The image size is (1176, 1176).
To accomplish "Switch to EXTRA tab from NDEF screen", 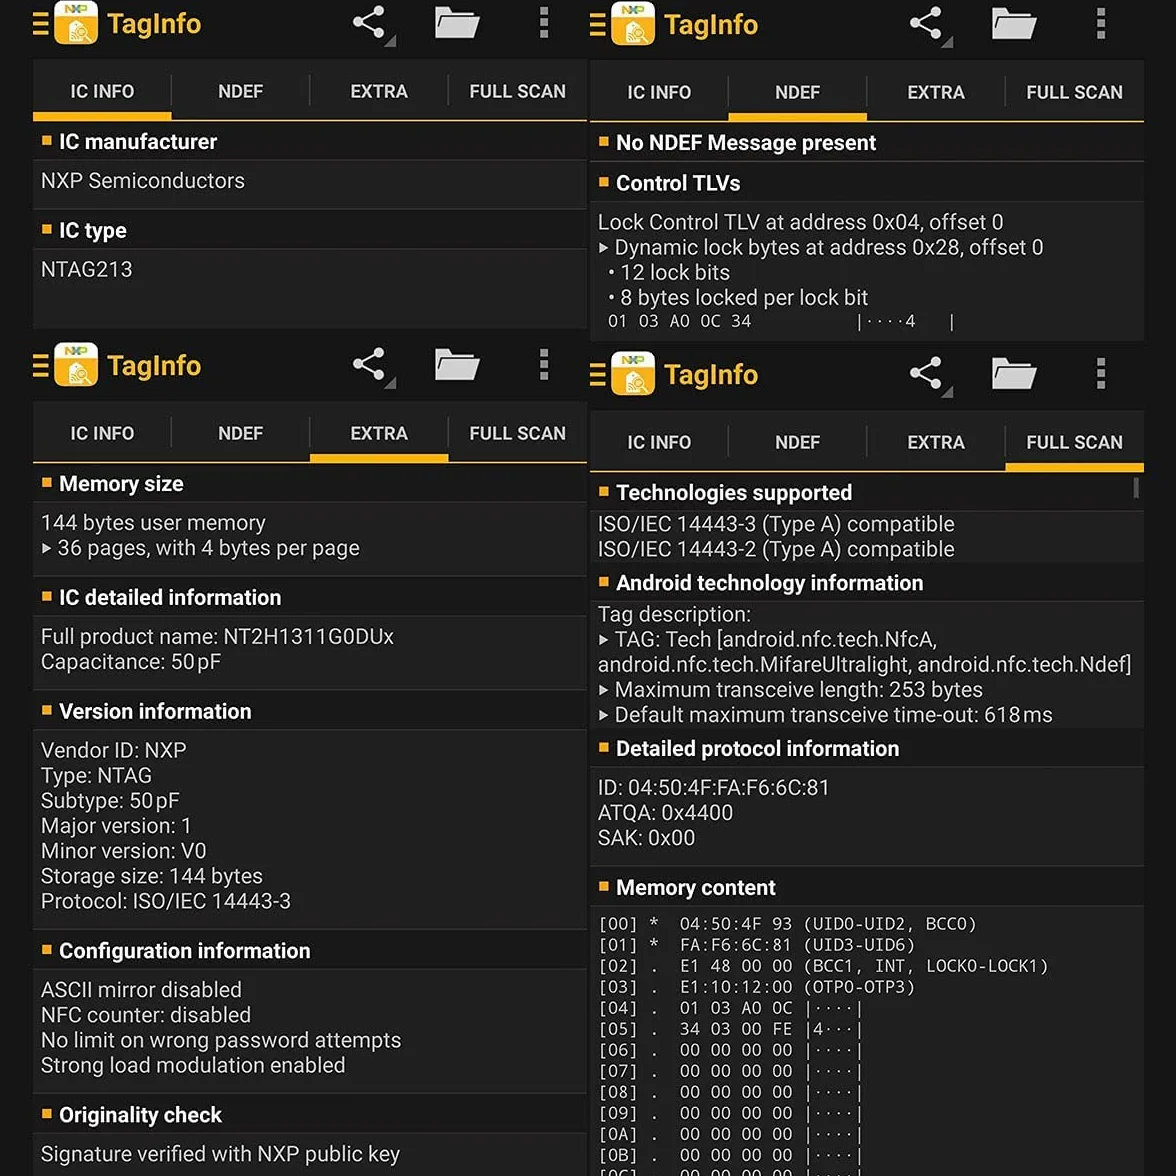I will point(936,92).
